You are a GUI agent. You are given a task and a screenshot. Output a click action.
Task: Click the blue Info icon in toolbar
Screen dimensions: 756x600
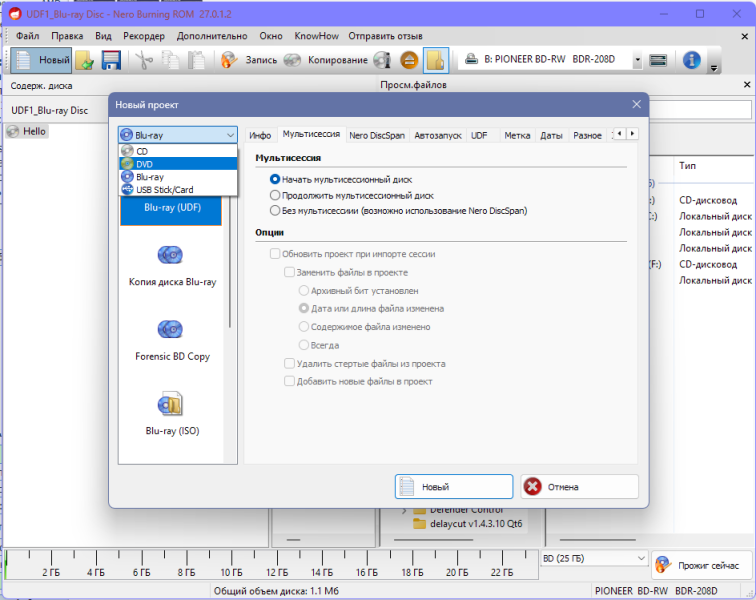coord(691,60)
